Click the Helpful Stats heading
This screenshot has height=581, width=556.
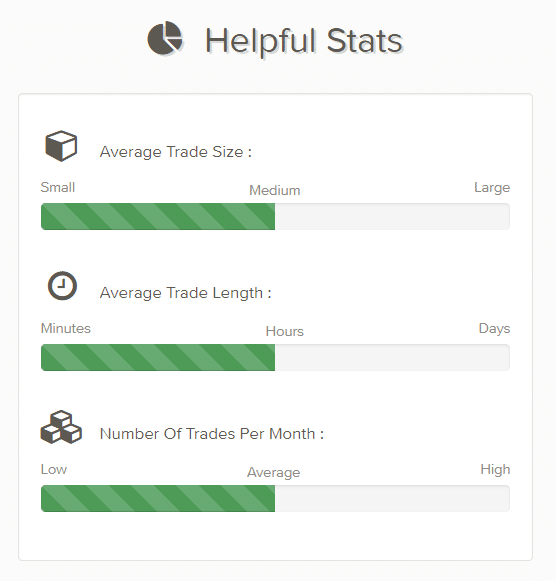[304, 41]
